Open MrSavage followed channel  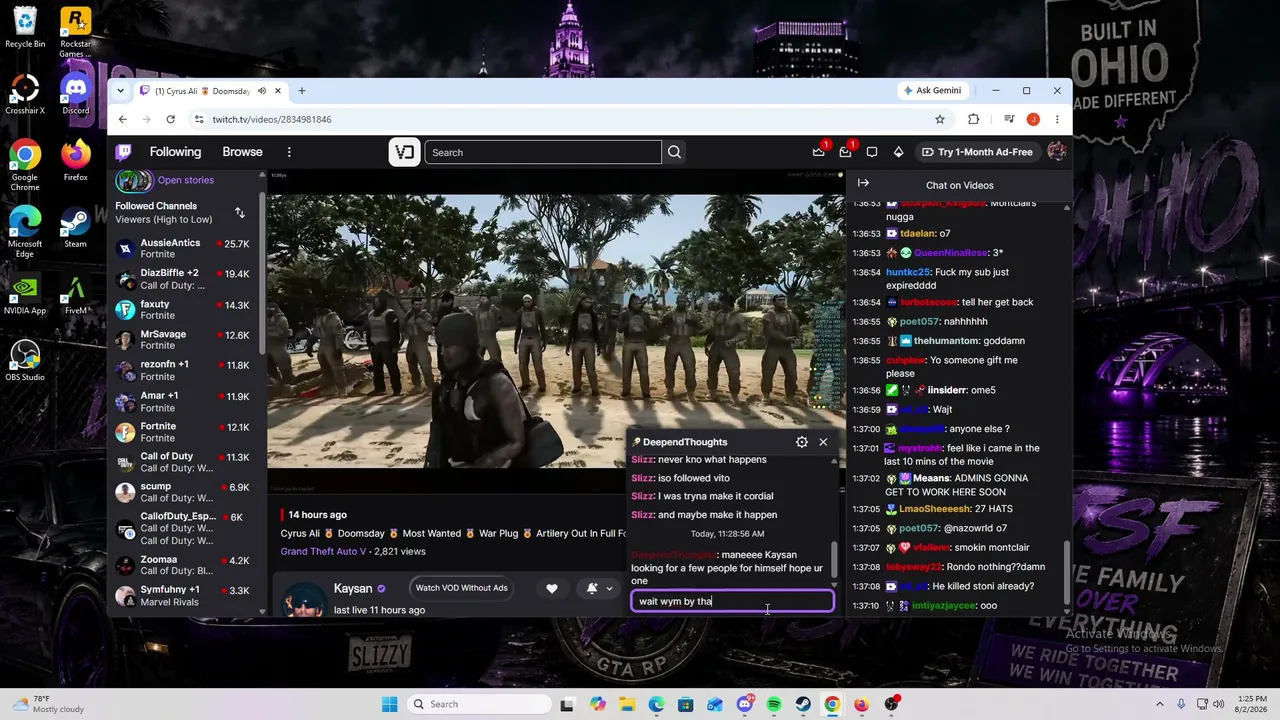click(x=182, y=340)
